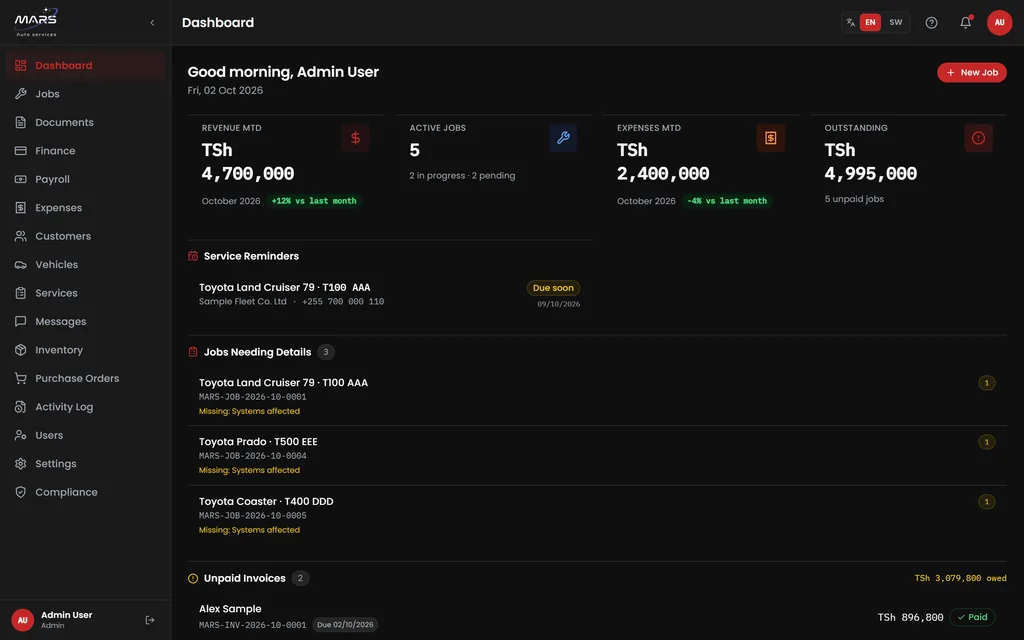
Task: Open help via the question mark icon
Action: click(x=931, y=23)
